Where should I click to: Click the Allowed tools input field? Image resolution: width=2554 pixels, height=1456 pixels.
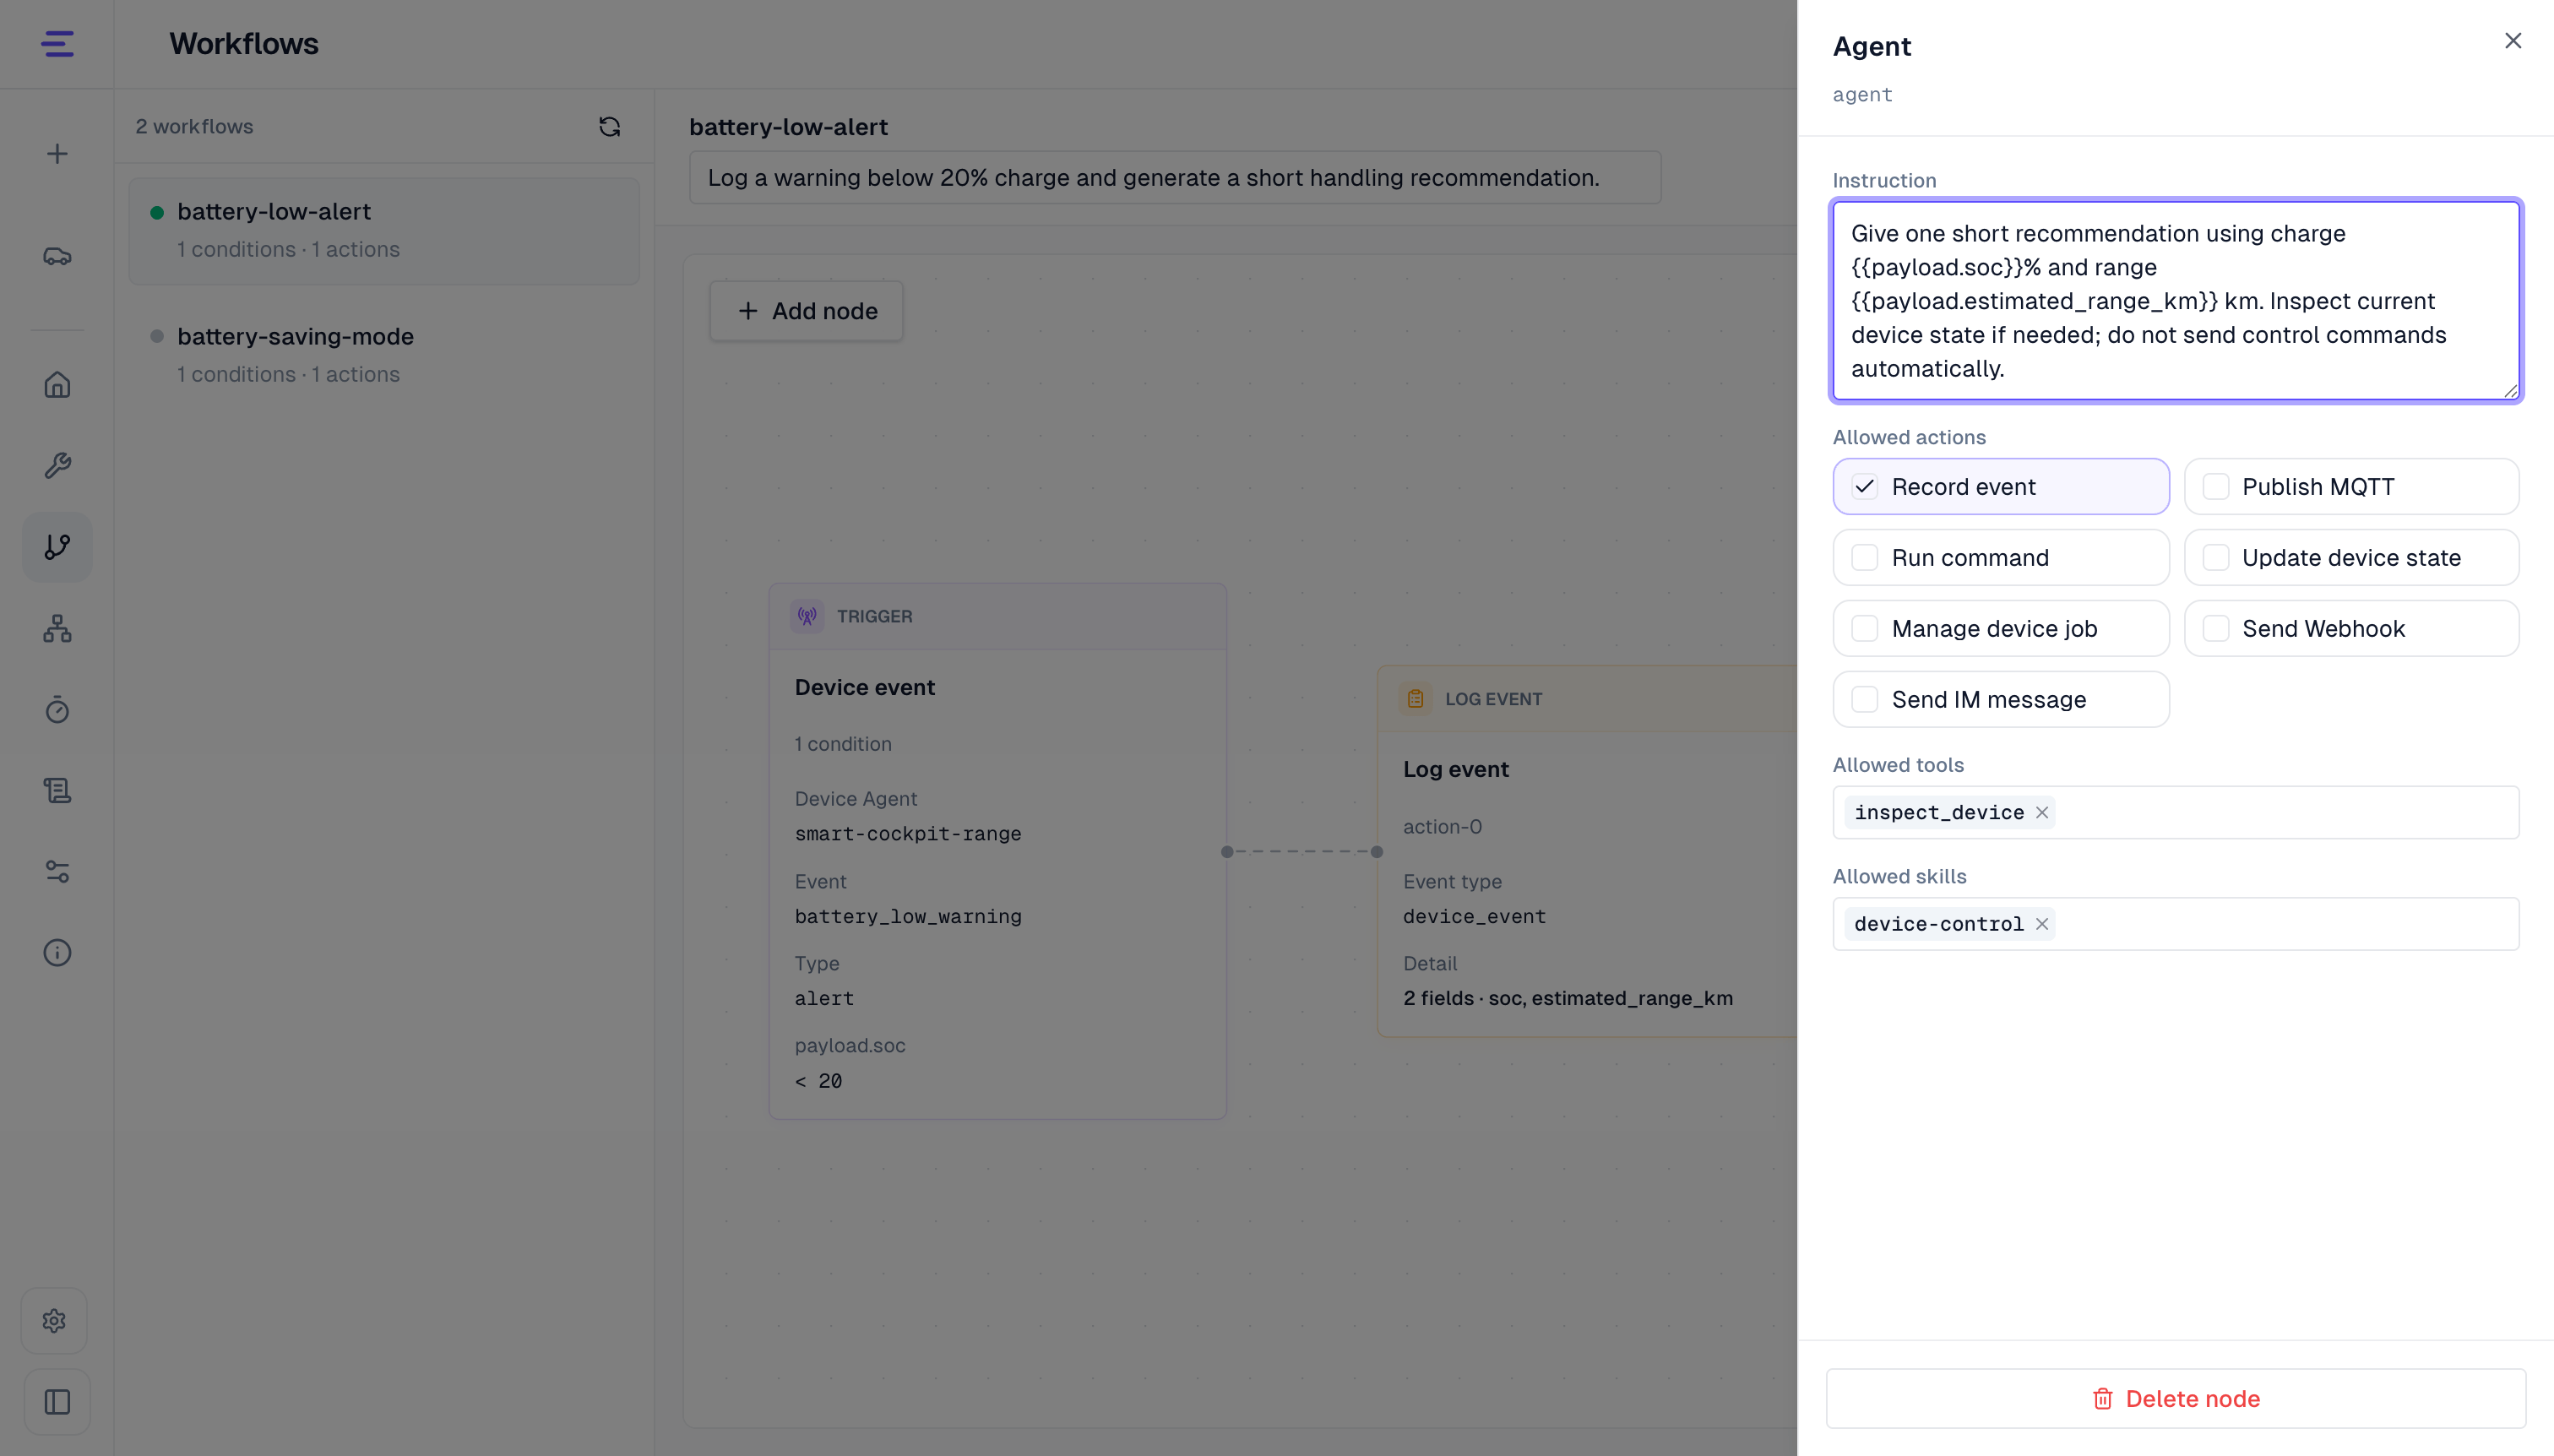[2175, 813]
